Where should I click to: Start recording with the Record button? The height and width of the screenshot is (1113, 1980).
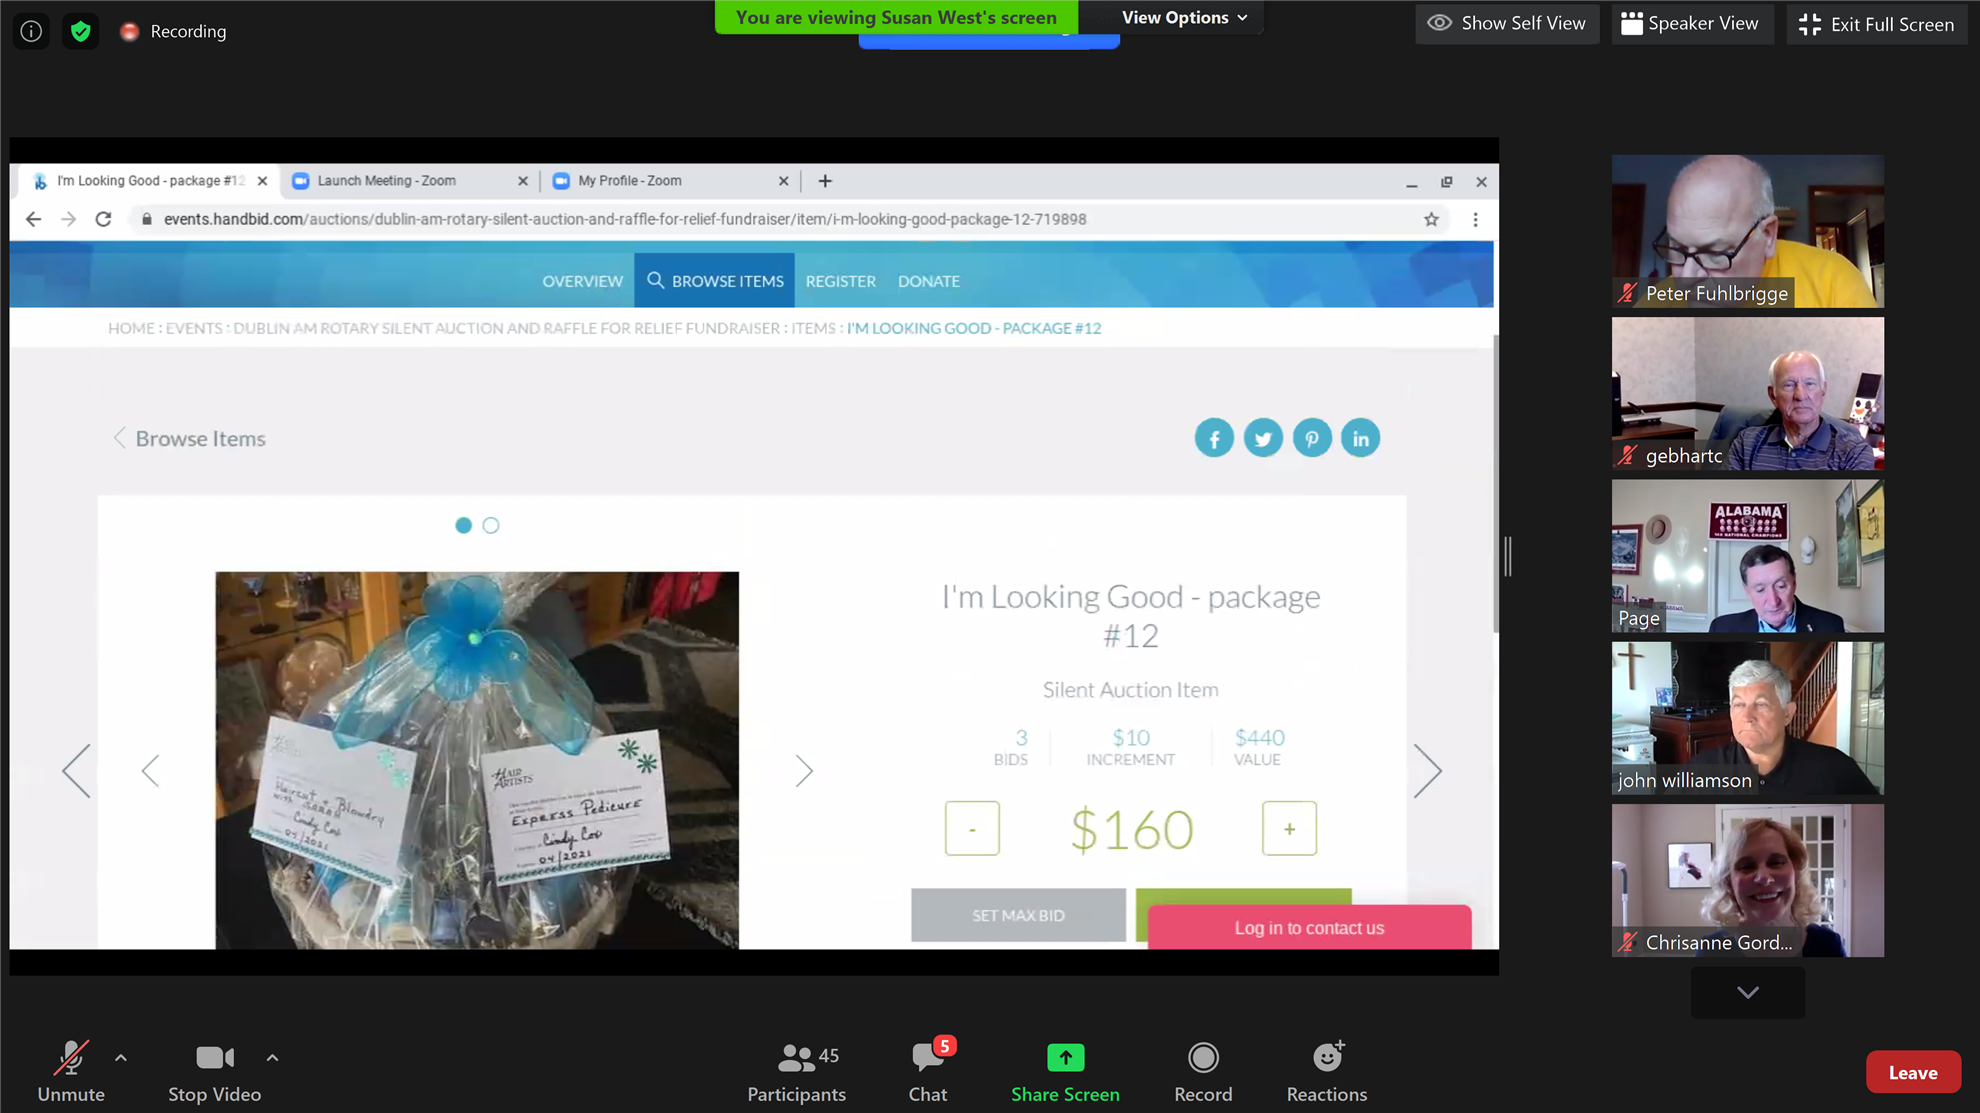pyautogui.click(x=1203, y=1071)
